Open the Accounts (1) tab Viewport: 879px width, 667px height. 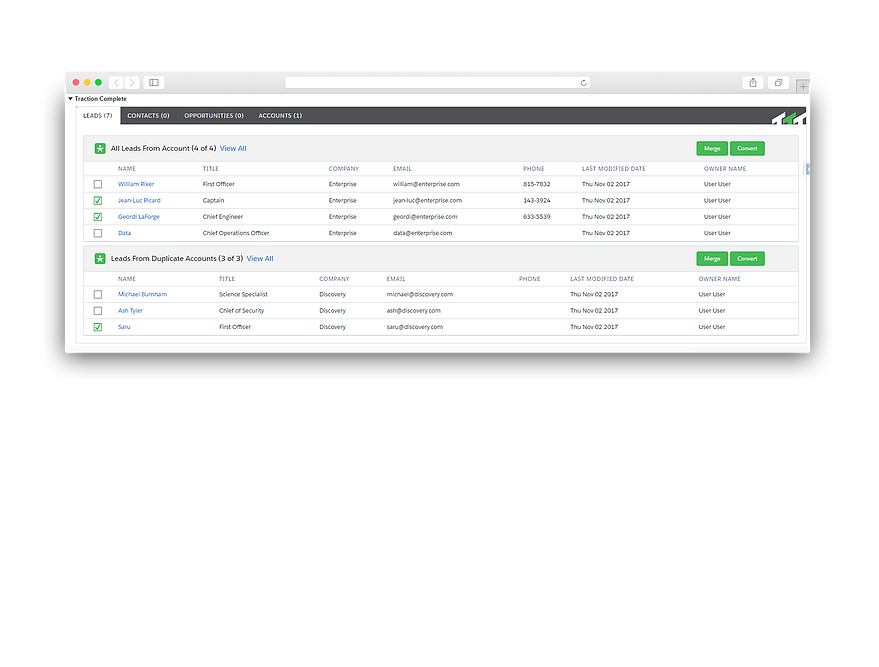(280, 115)
